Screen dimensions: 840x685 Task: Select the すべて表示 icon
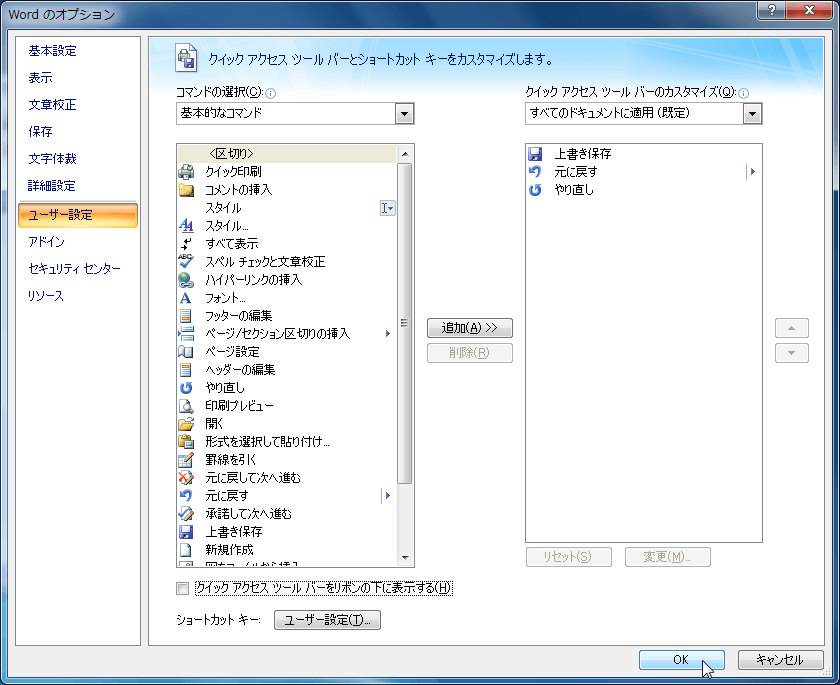coord(186,244)
